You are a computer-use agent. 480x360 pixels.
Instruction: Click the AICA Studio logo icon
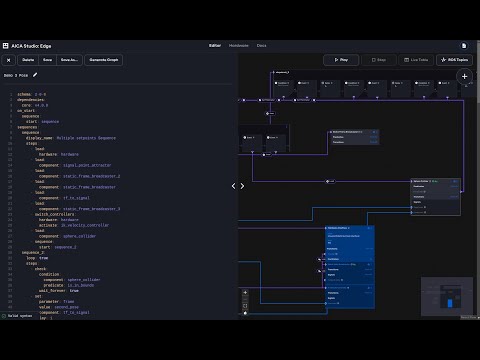(x=6, y=46)
